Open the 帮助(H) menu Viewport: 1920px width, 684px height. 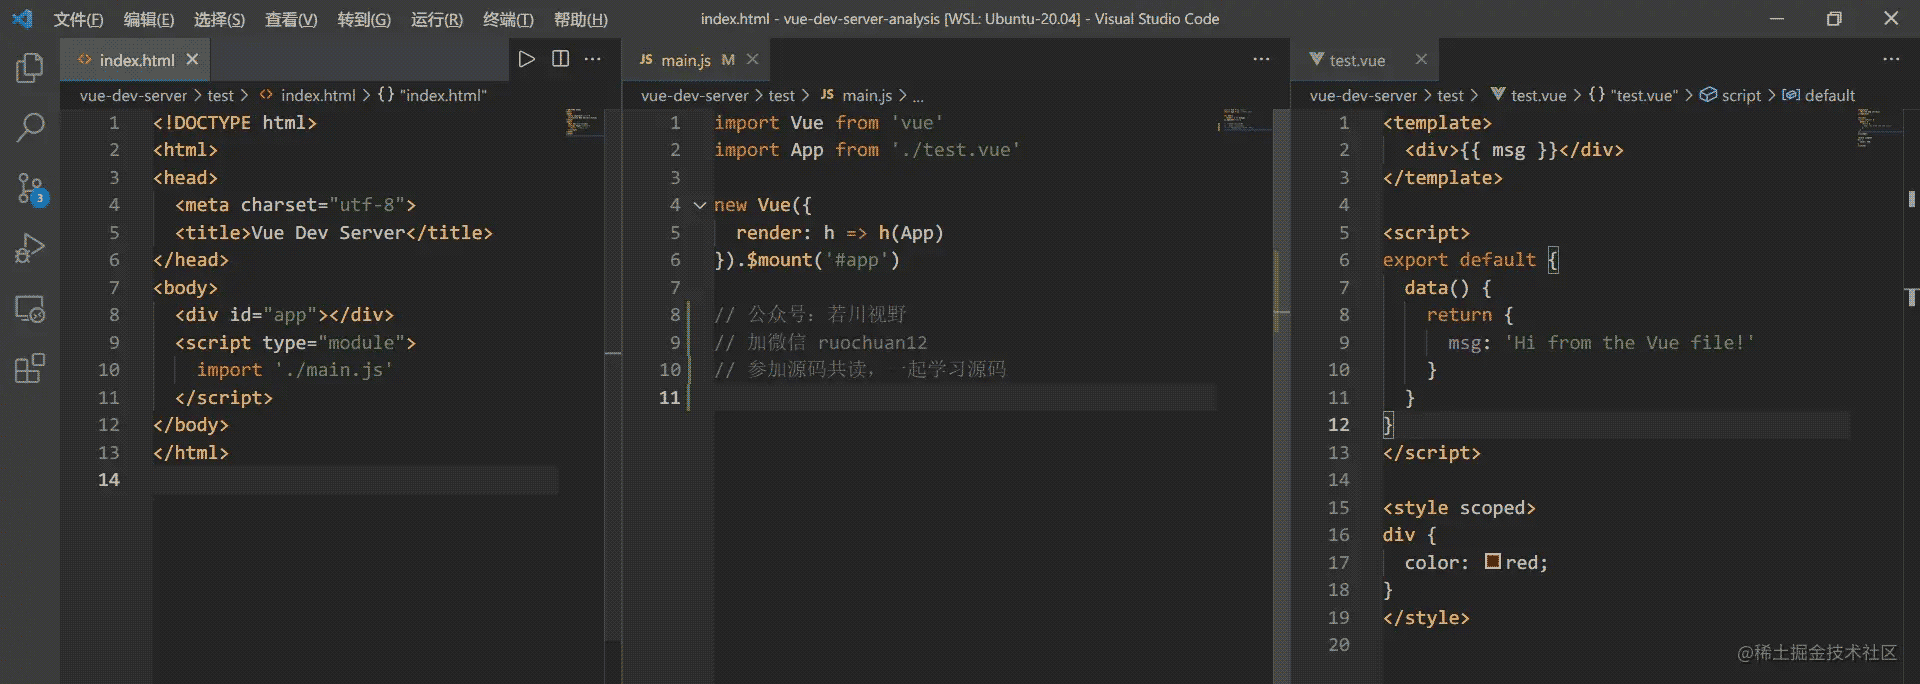581,19
